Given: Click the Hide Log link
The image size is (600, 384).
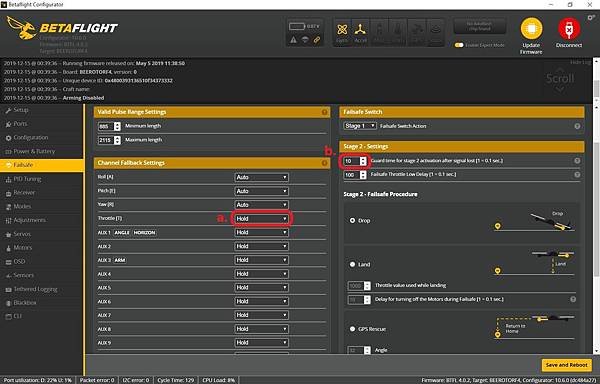Looking at the screenshot, I should (x=580, y=62).
